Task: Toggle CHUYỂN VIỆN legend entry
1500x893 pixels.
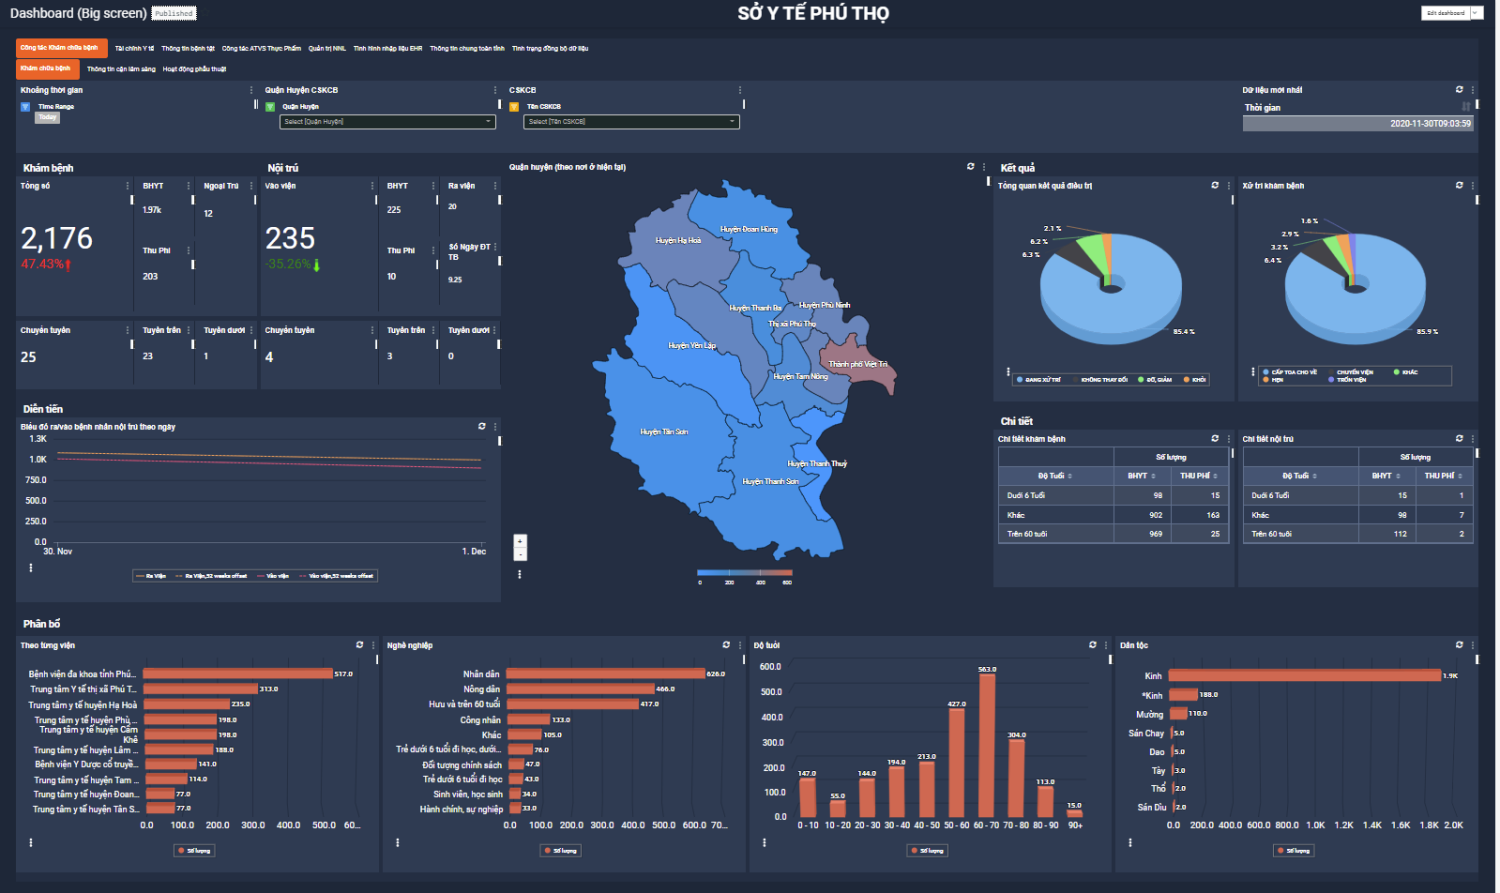Action: point(1350,372)
